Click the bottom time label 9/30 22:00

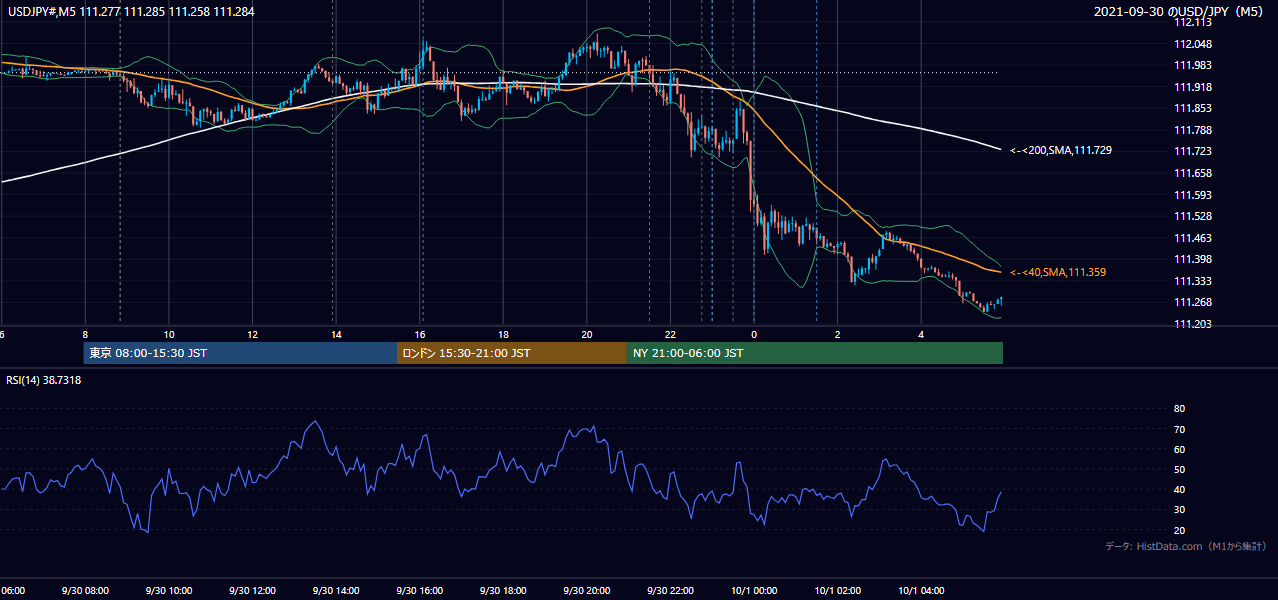(x=670, y=590)
